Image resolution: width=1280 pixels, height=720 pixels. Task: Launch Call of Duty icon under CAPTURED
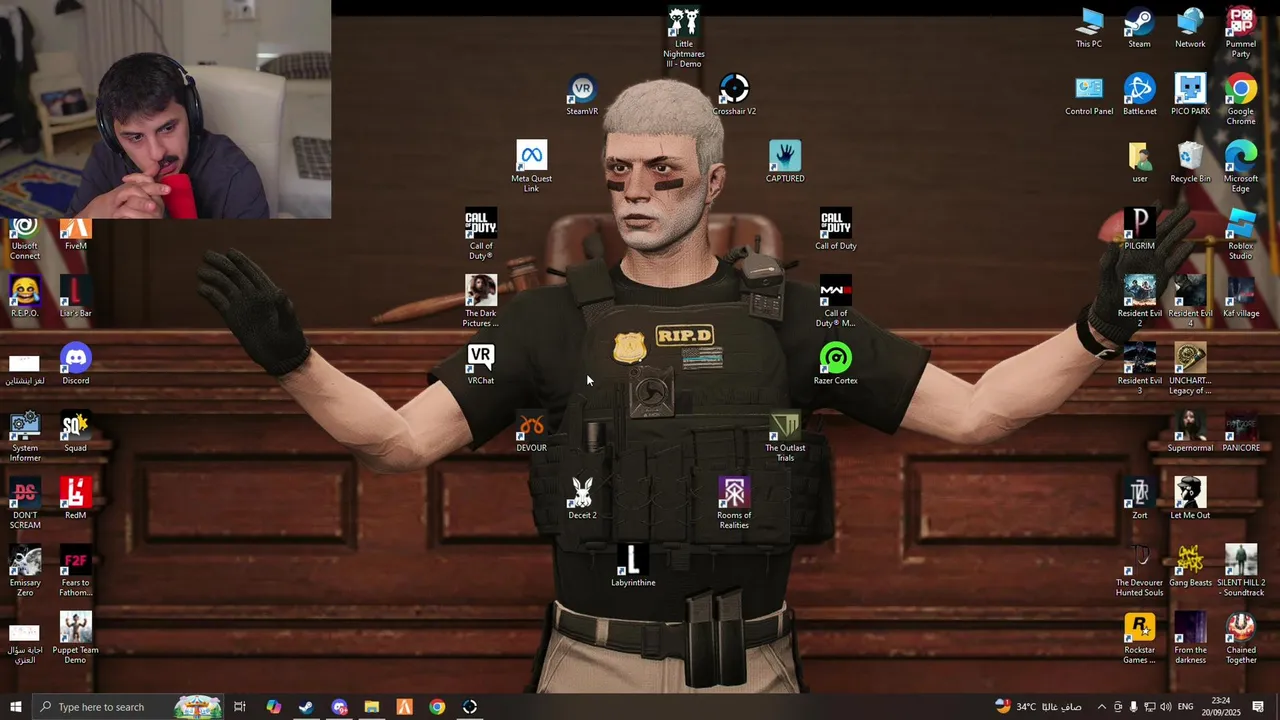click(836, 229)
